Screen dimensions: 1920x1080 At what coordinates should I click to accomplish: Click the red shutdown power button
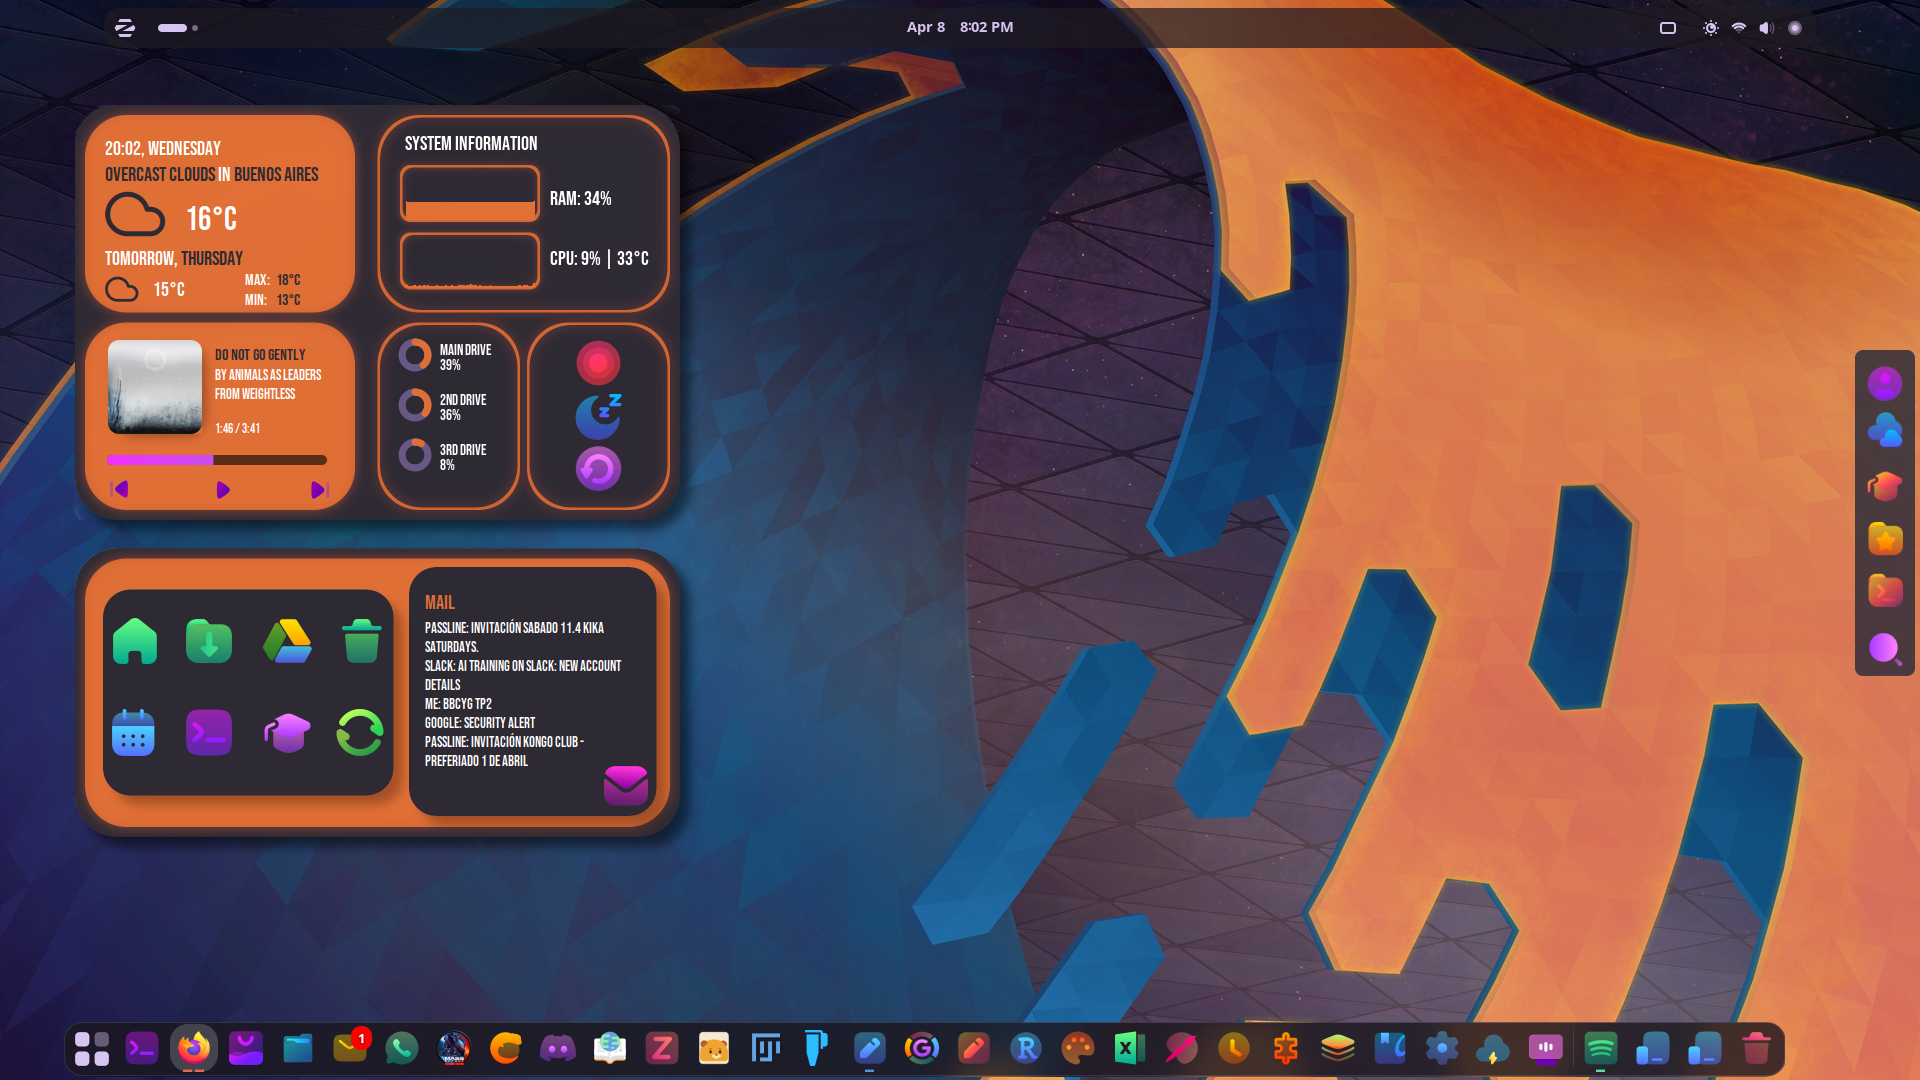coord(598,363)
